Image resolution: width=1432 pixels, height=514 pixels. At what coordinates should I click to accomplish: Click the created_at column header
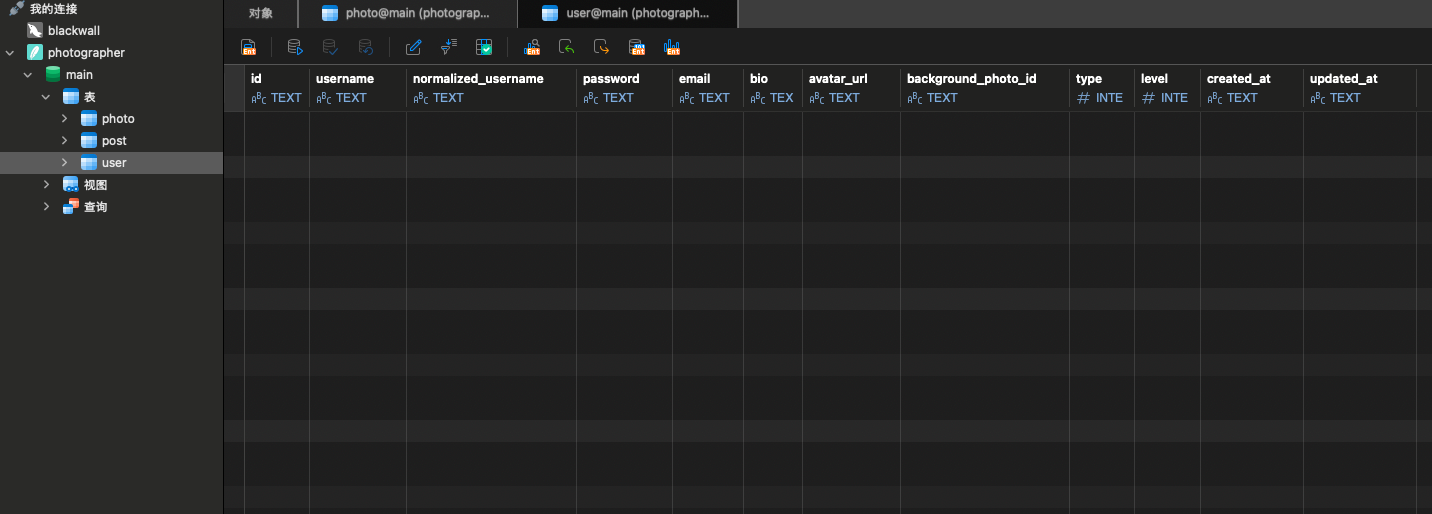(1252, 88)
